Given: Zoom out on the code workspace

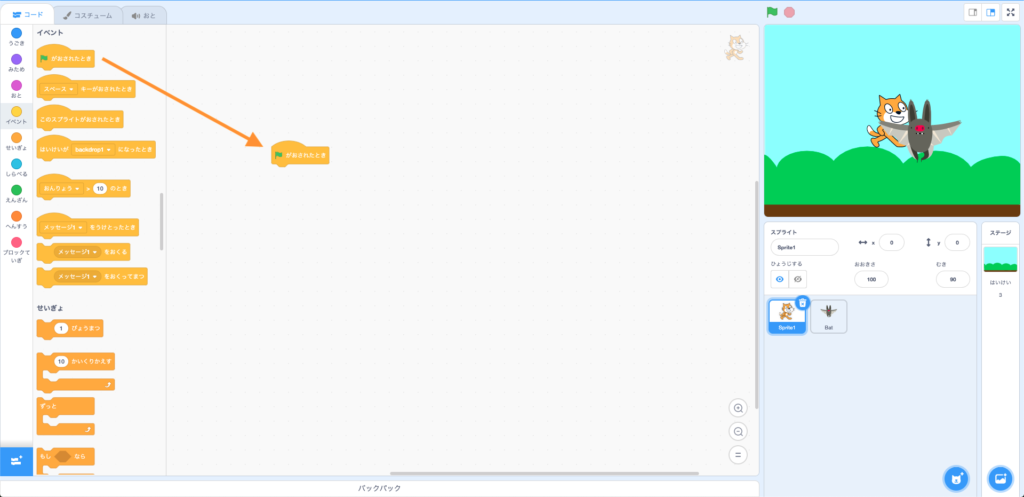Looking at the screenshot, I should click(x=739, y=431).
